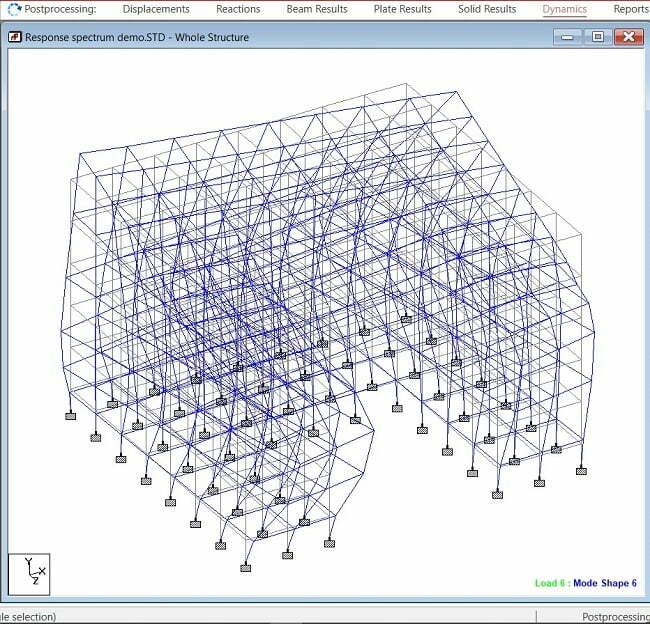650x624 pixels.
Task: Maximize the Whole Structure view window
Action: click(x=597, y=37)
